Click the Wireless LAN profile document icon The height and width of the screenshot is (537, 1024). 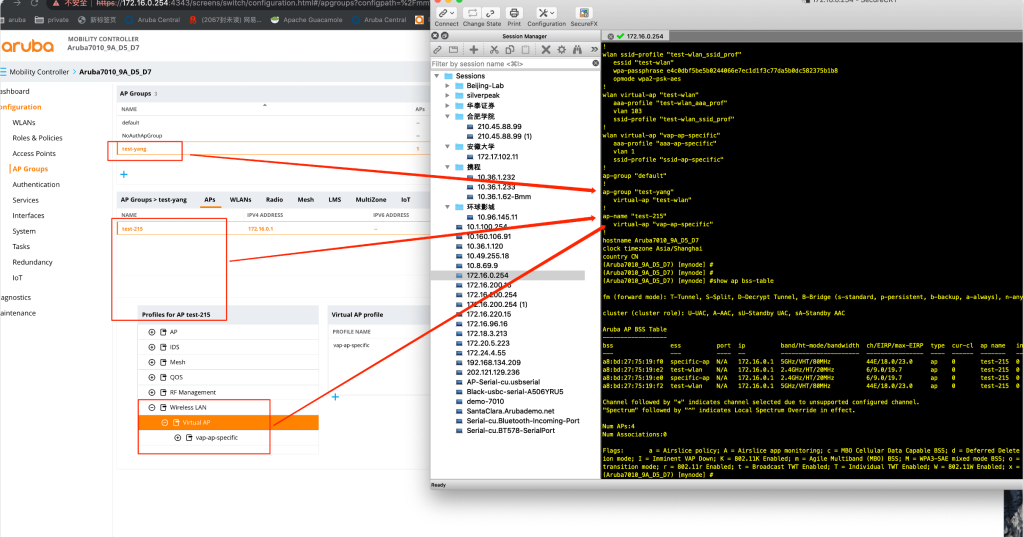click(x=163, y=408)
